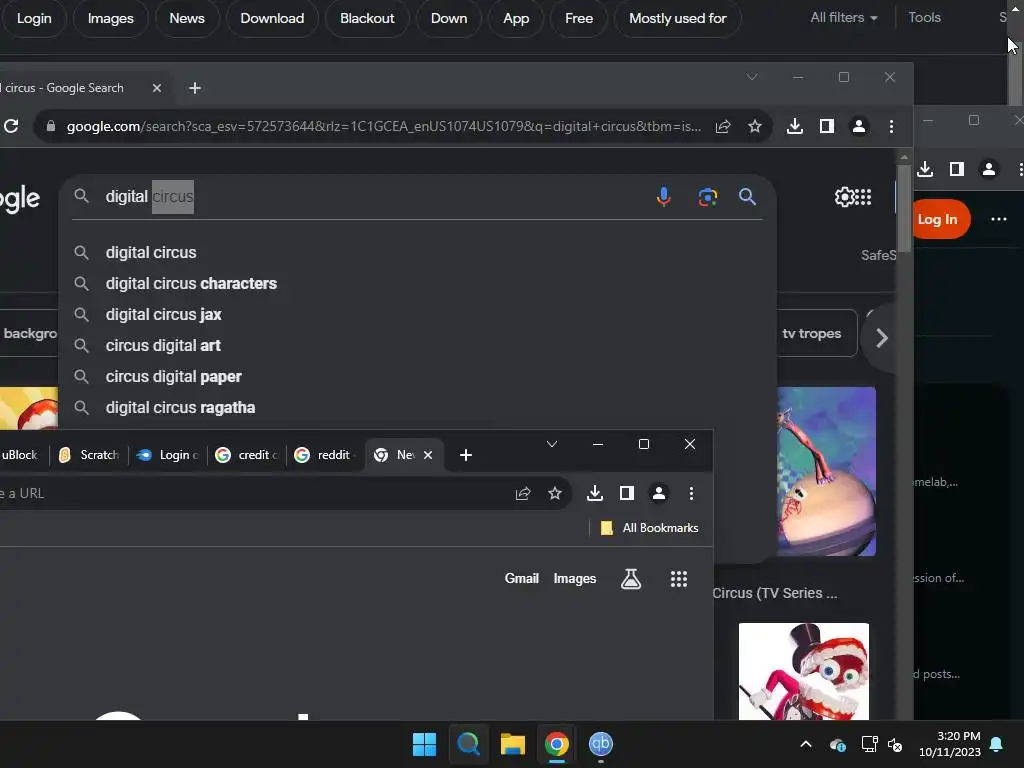This screenshot has height=768, width=1024.
Task: Select suggestion 'circus digital art'
Action: tap(417, 345)
